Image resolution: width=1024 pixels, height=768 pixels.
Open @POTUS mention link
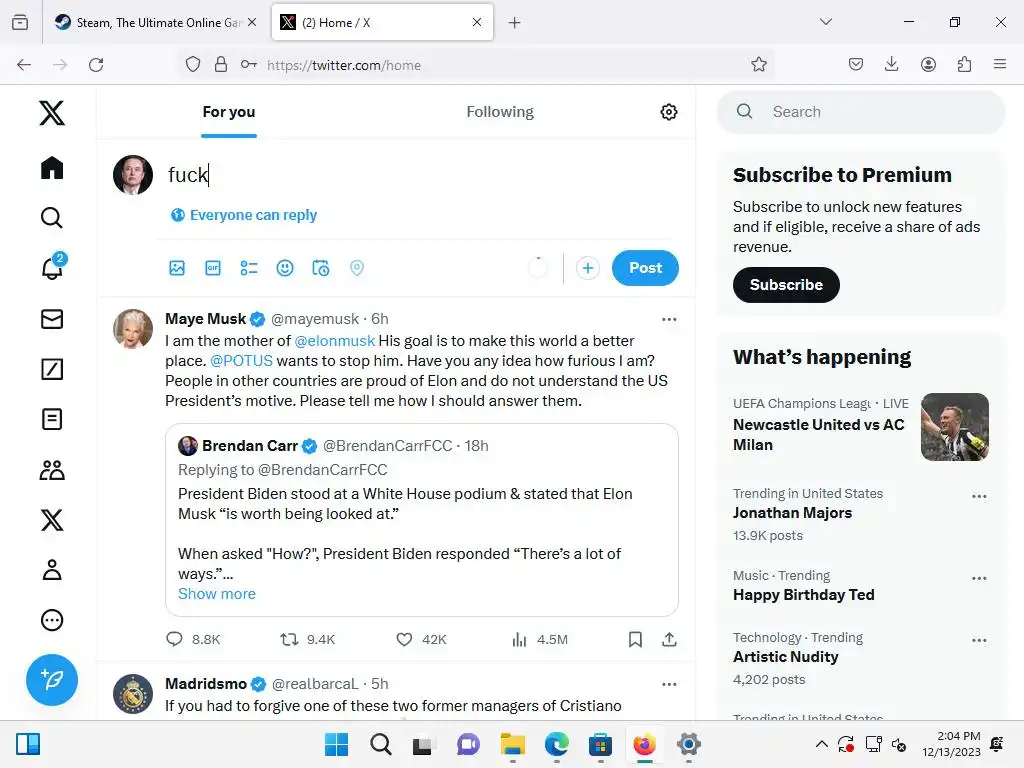242,360
